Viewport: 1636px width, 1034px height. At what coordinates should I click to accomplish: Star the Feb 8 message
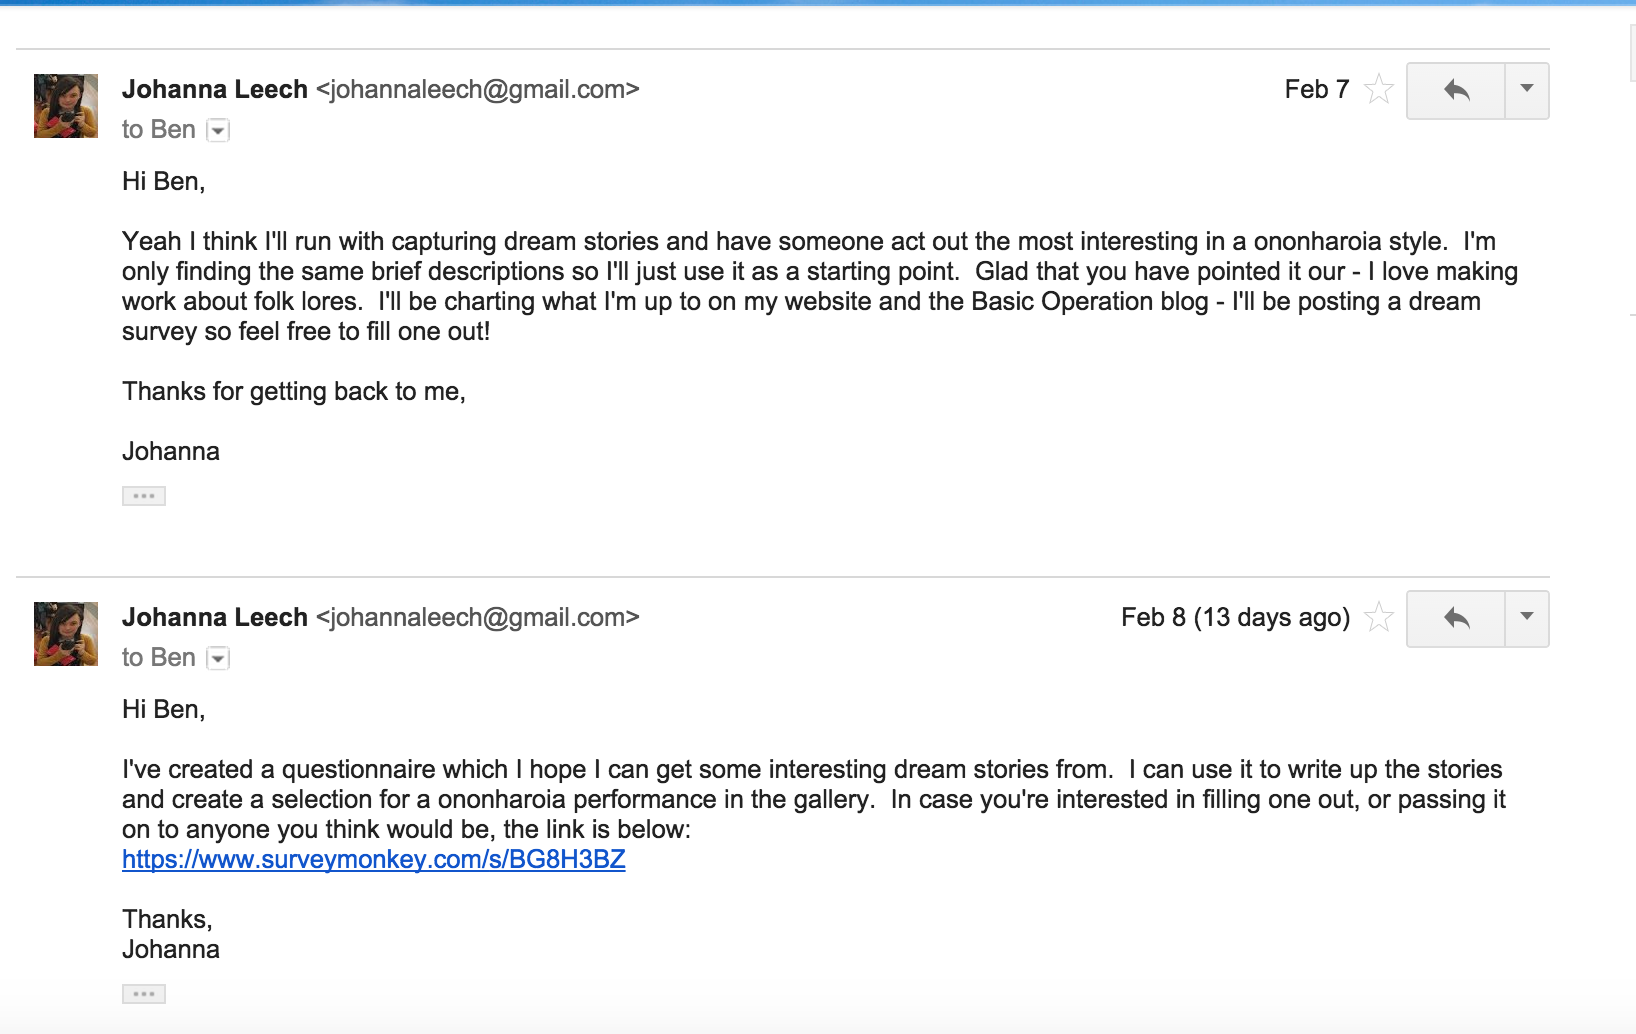[x=1379, y=618]
